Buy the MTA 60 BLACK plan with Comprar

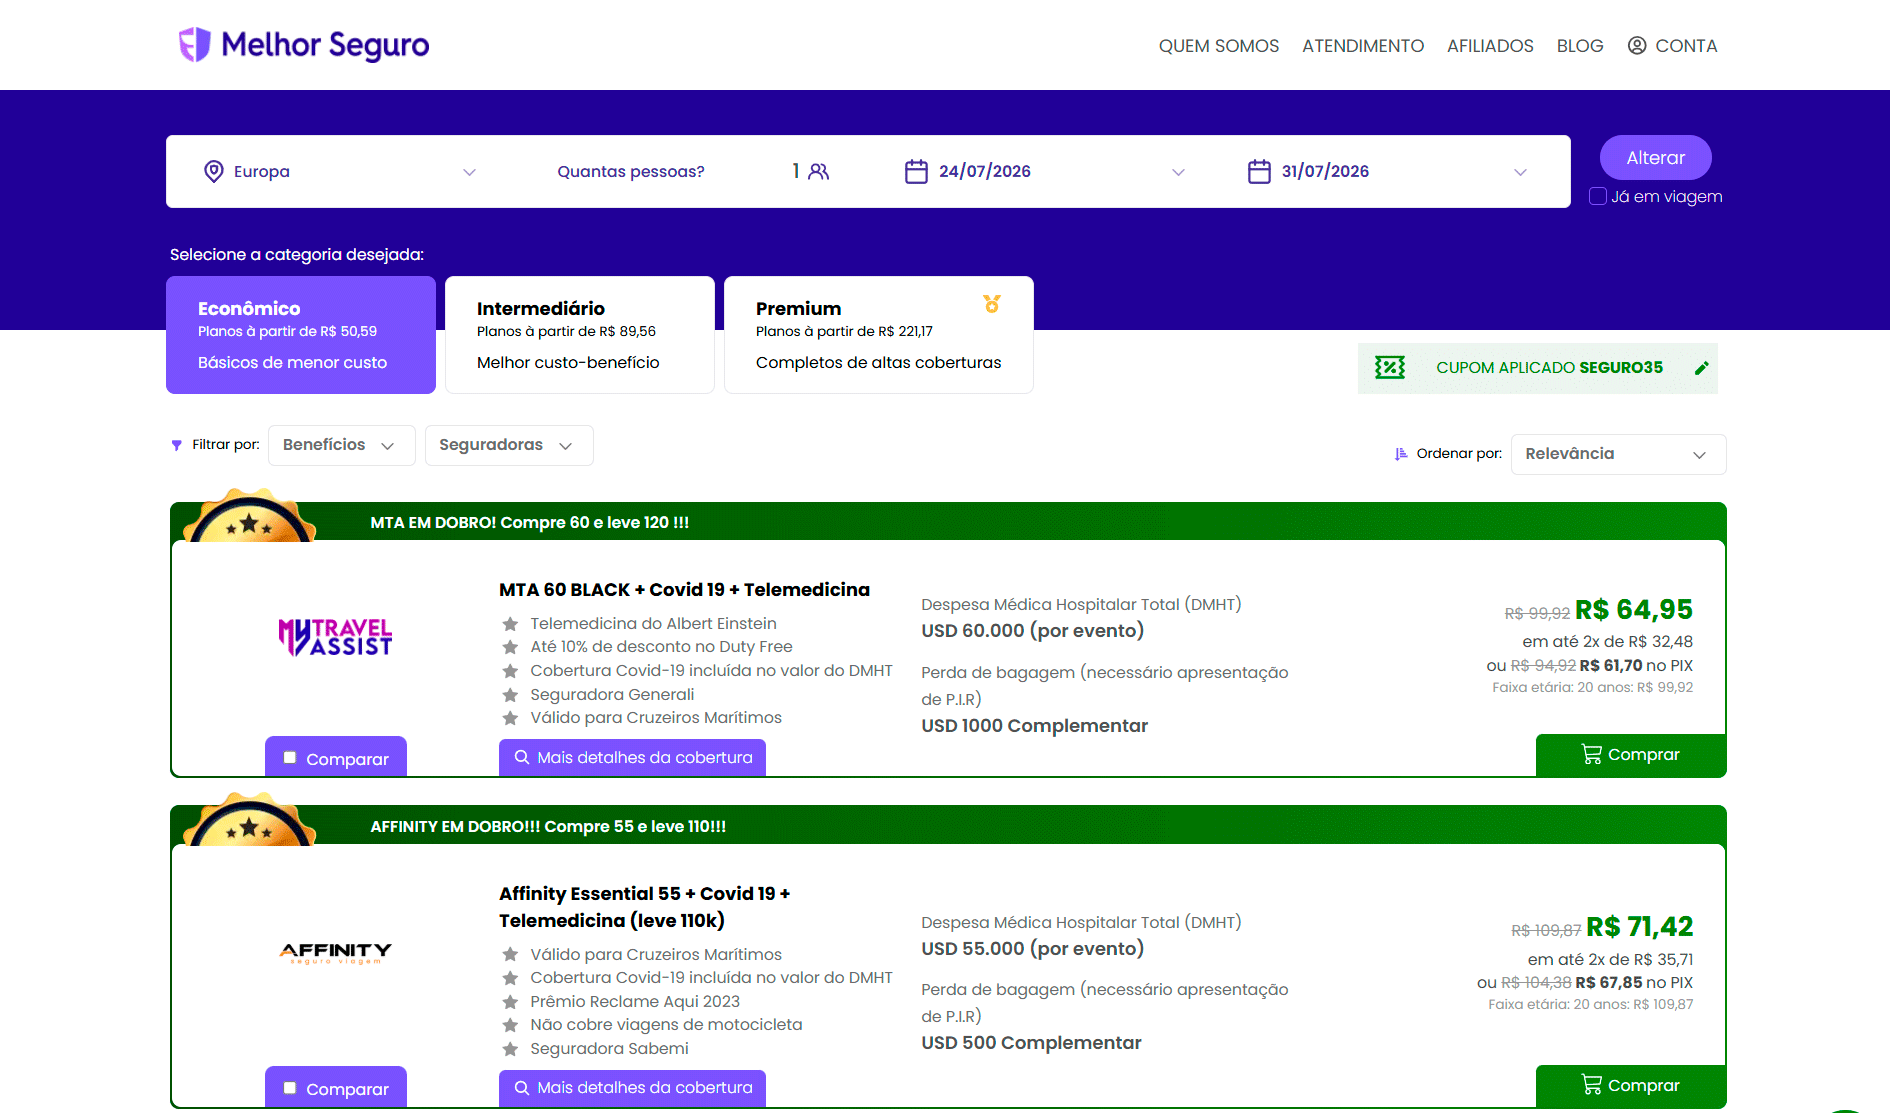[x=1631, y=755]
